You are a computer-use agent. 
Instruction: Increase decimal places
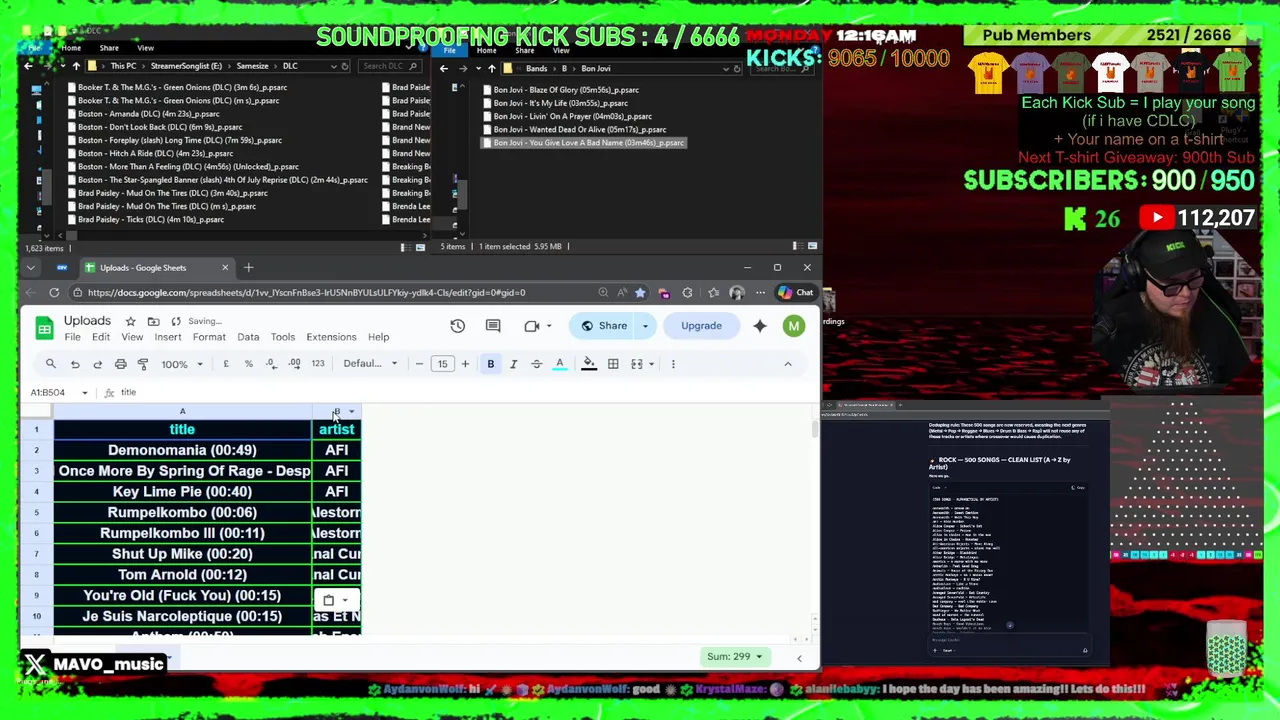294,364
